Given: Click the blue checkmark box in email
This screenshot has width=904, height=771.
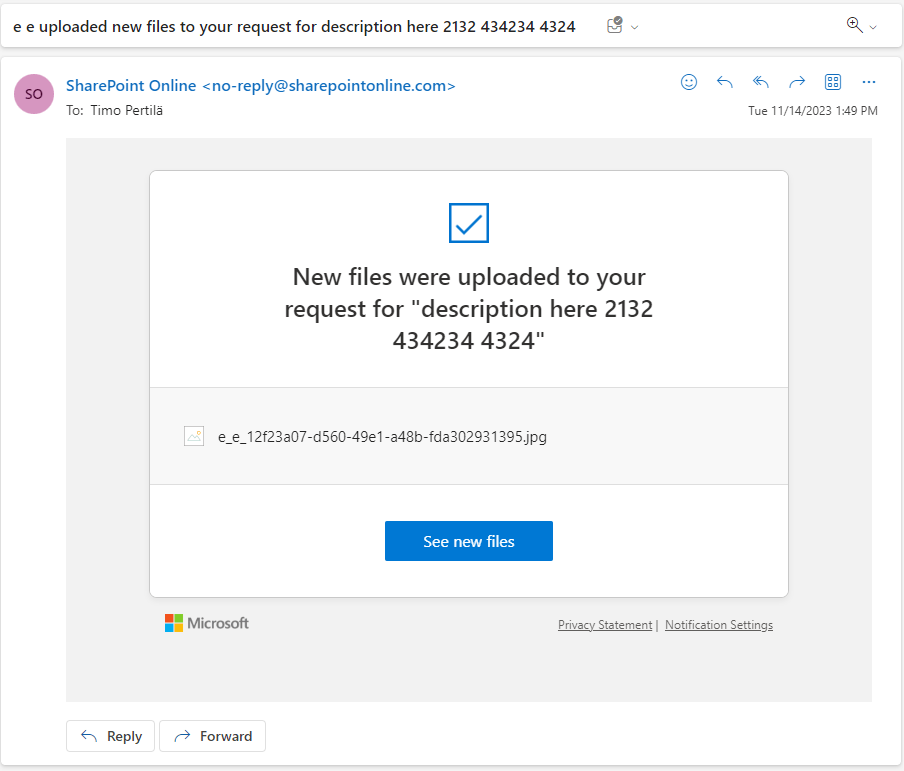Looking at the screenshot, I should point(469,223).
